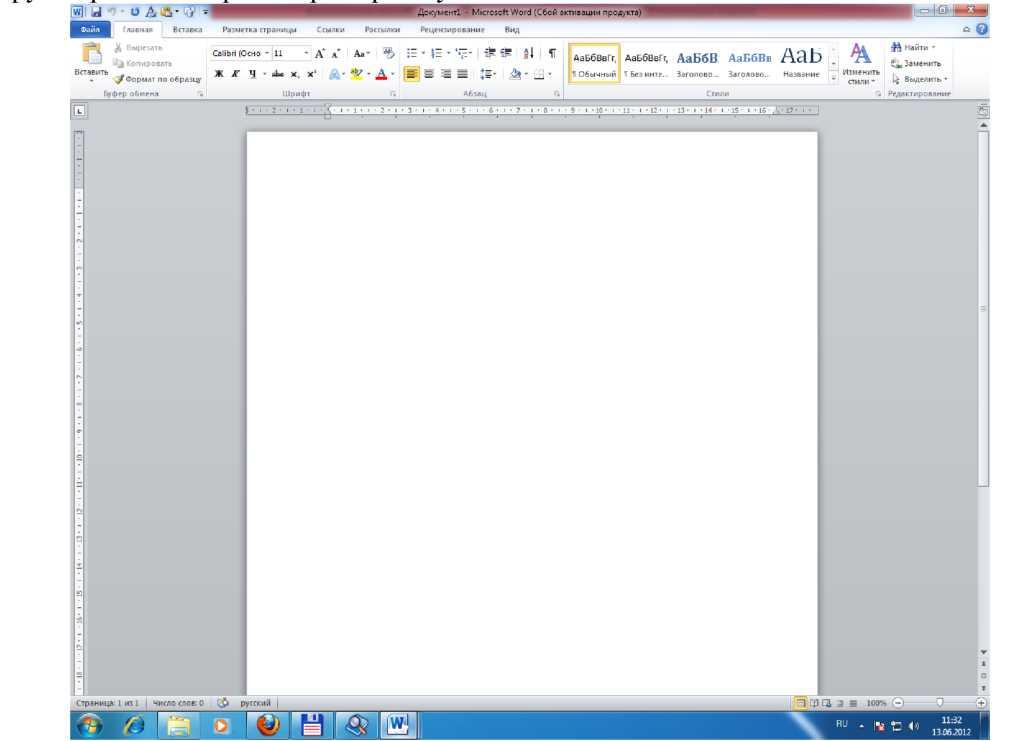Toggle Bold (Ж) formatting

[x=219, y=74]
